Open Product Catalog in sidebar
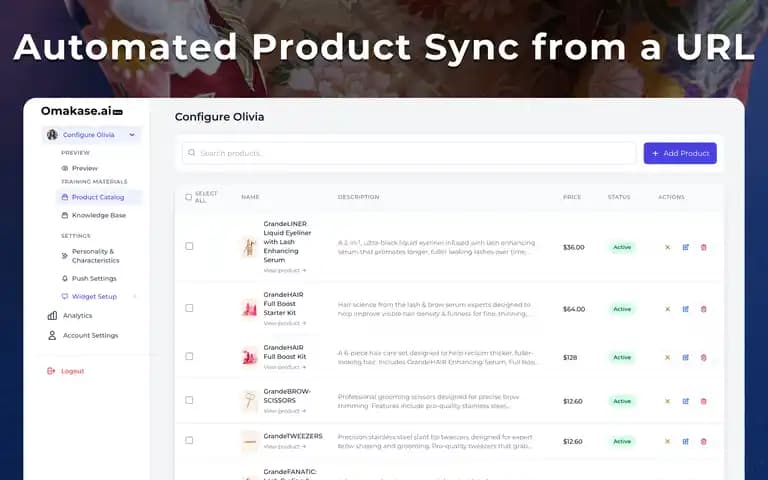 (99, 197)
